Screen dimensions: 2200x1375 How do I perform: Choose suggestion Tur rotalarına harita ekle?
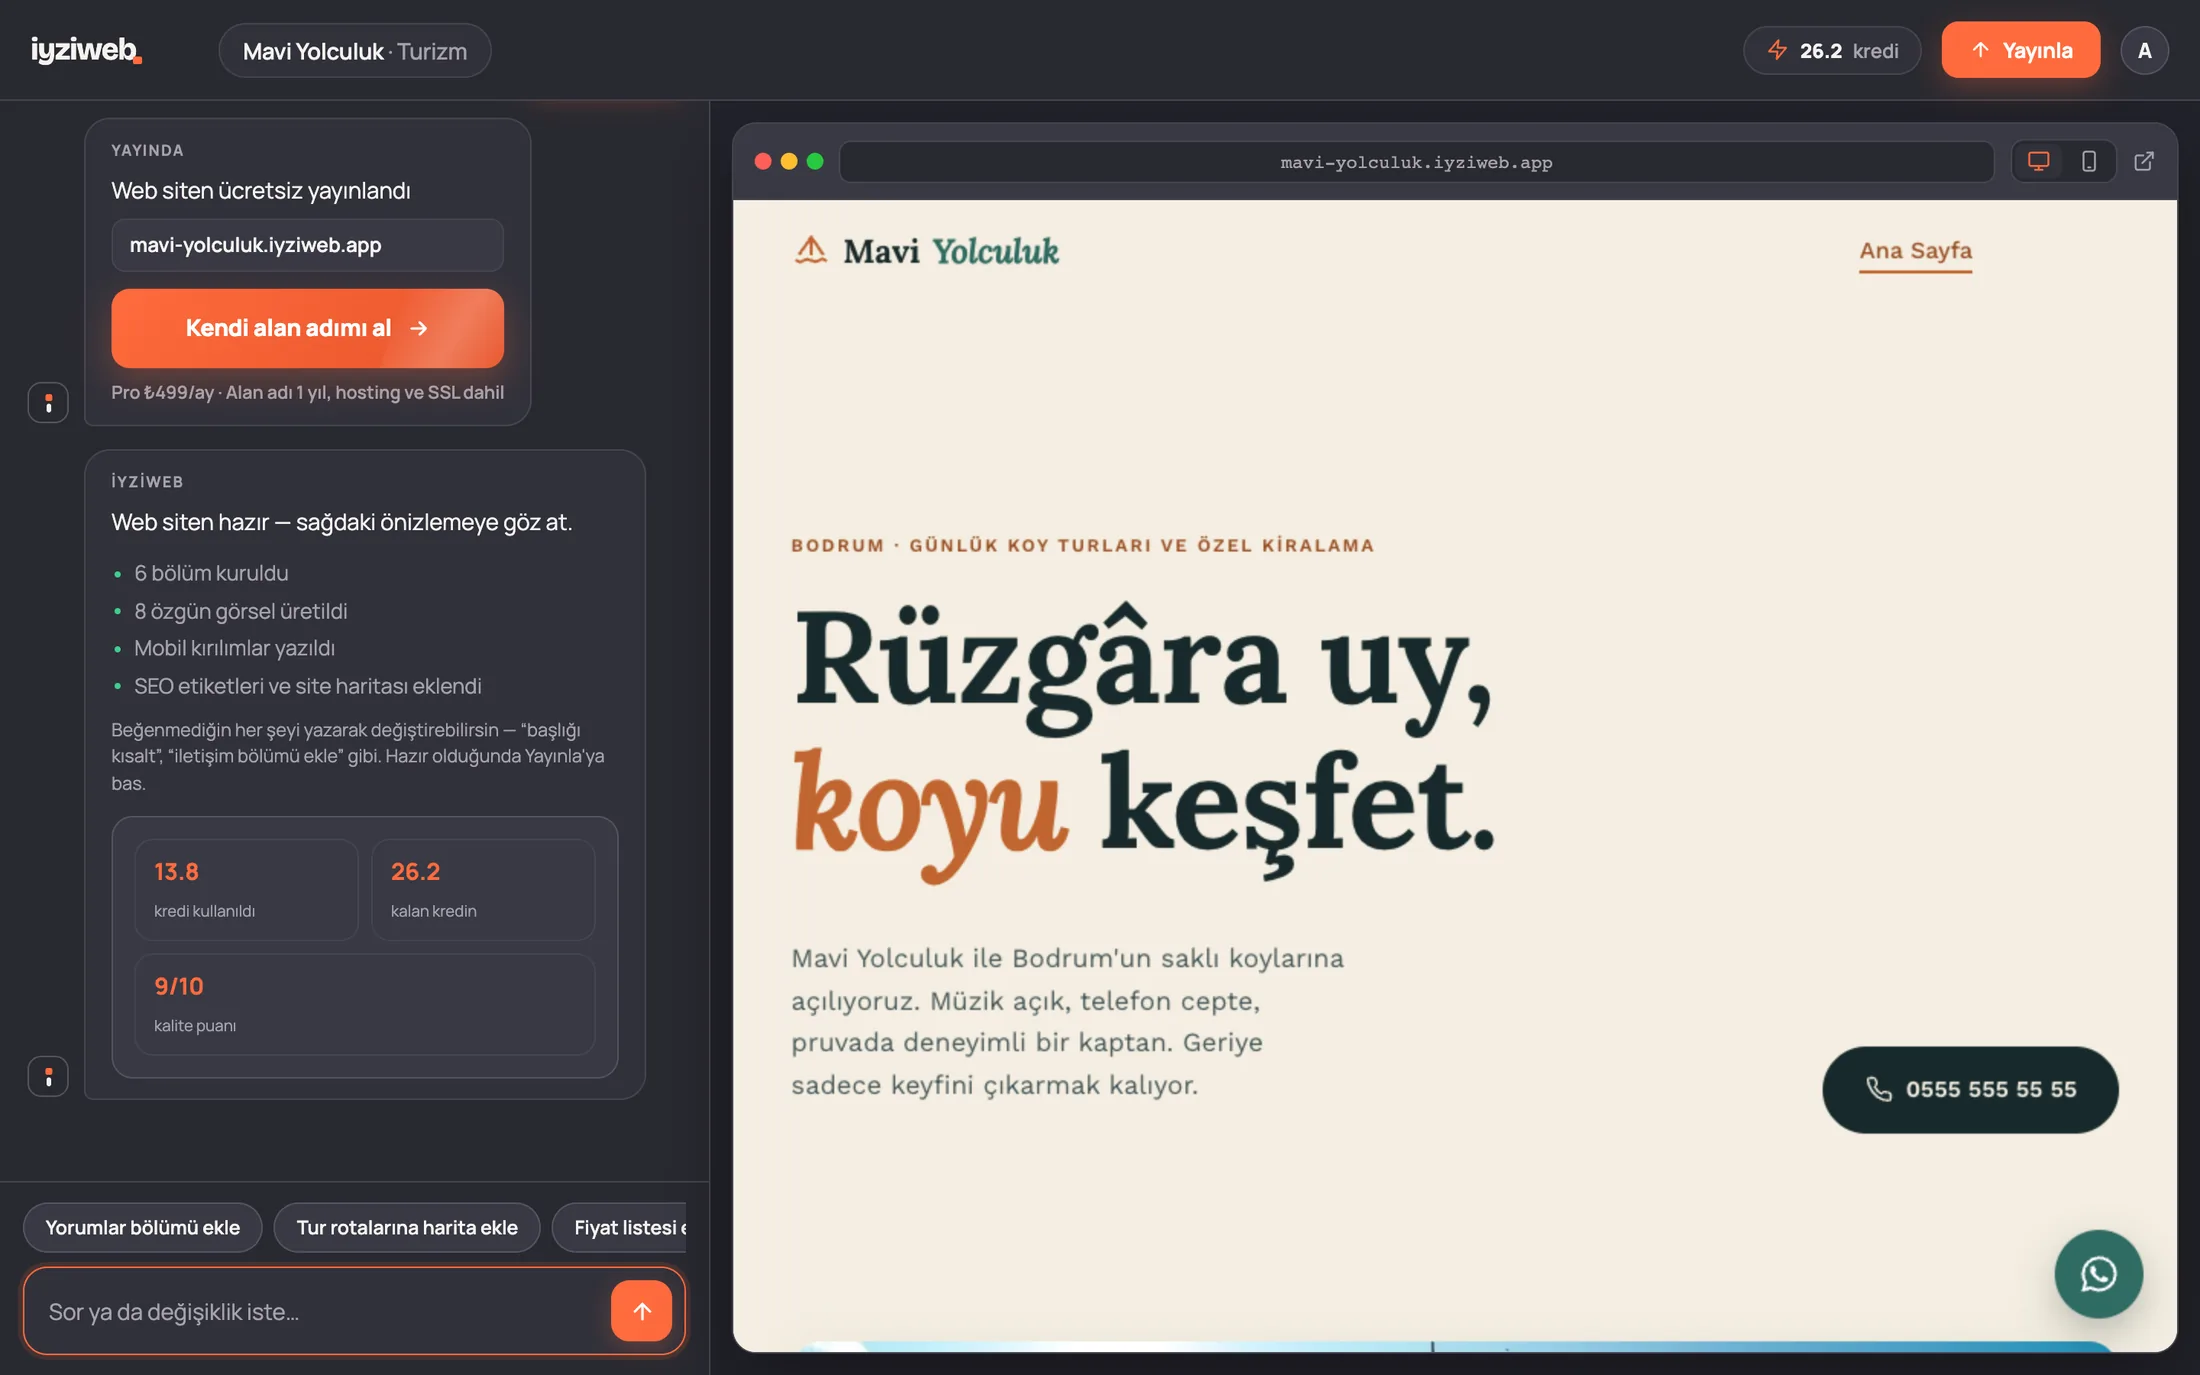407,1227
